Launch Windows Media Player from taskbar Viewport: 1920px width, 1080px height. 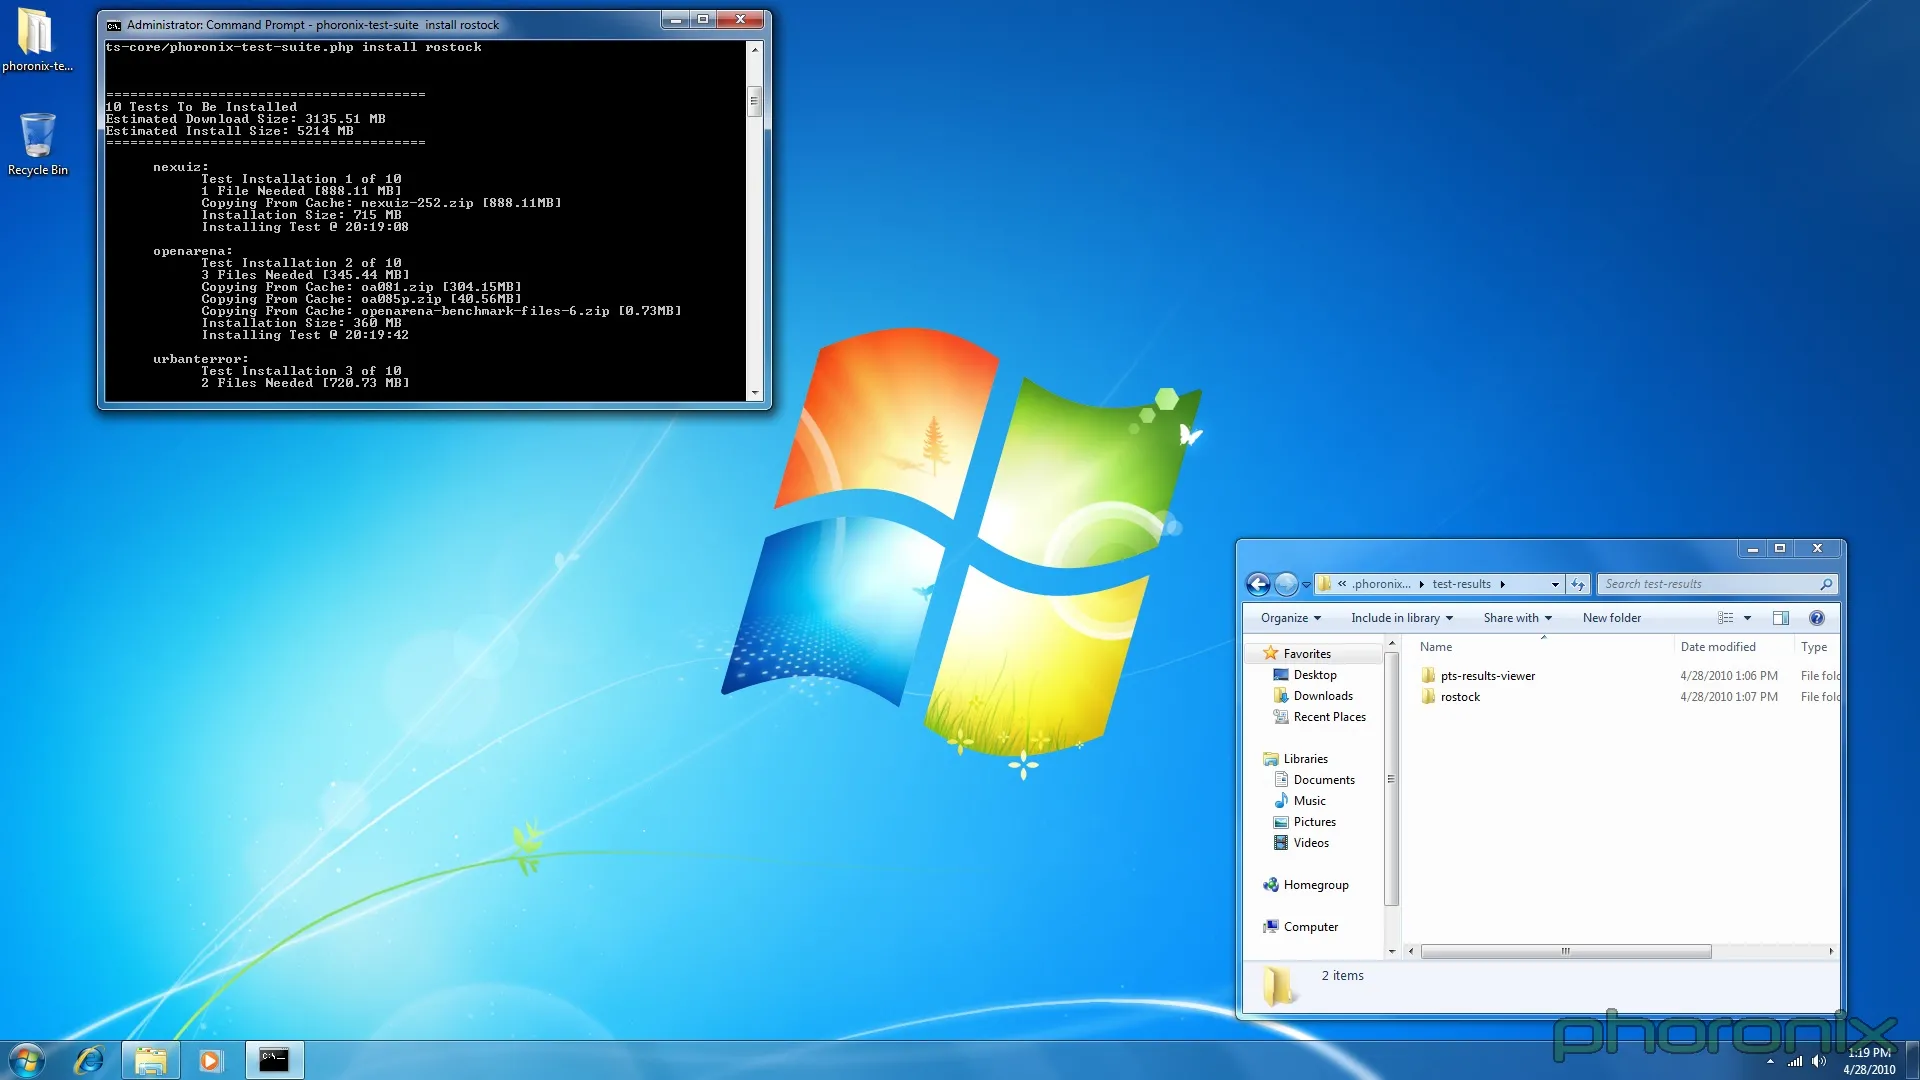[210, 1060]
